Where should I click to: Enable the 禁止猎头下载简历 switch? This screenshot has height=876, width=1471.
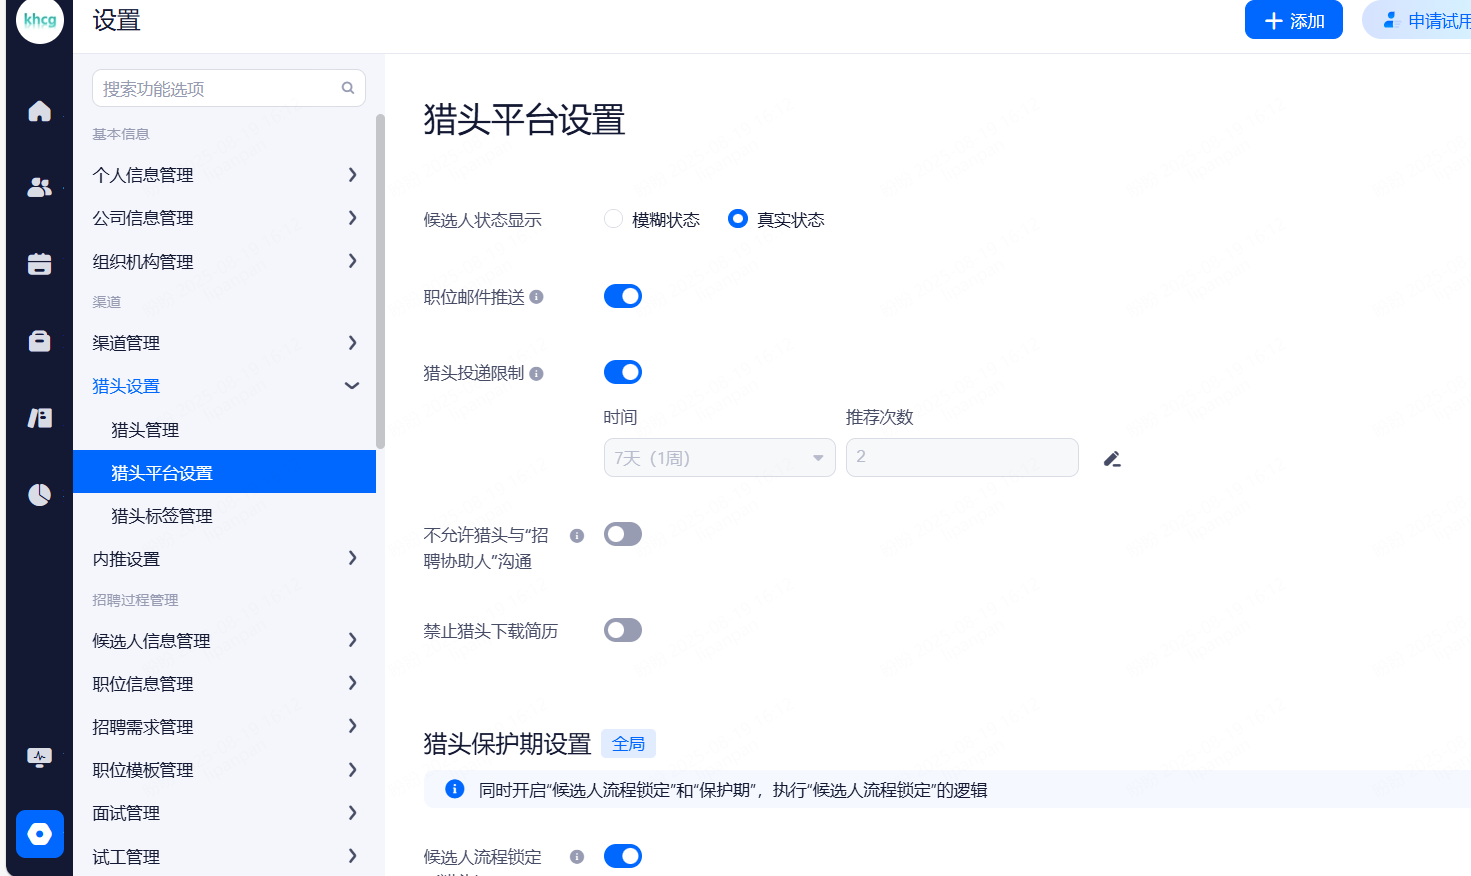coord(622,630)
